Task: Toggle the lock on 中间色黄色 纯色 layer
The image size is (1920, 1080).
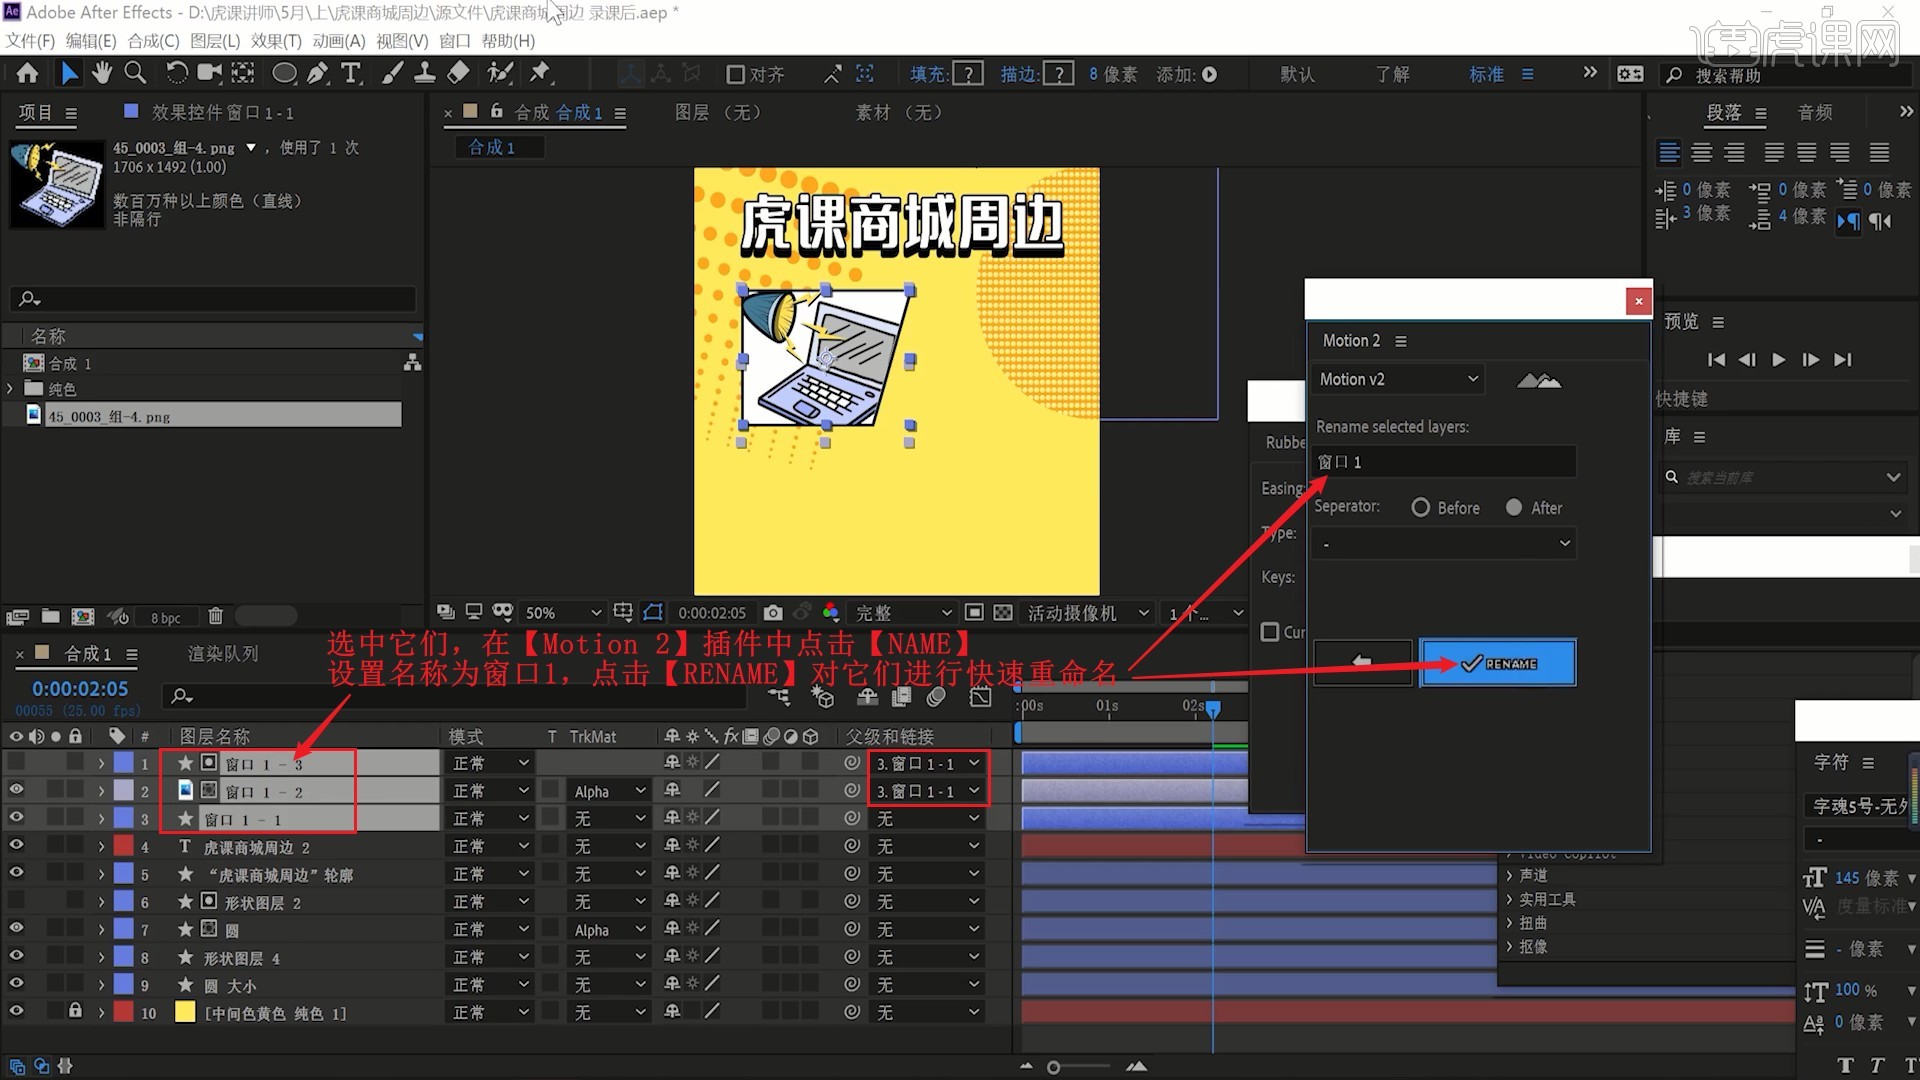Action: tap(75, 1012)
